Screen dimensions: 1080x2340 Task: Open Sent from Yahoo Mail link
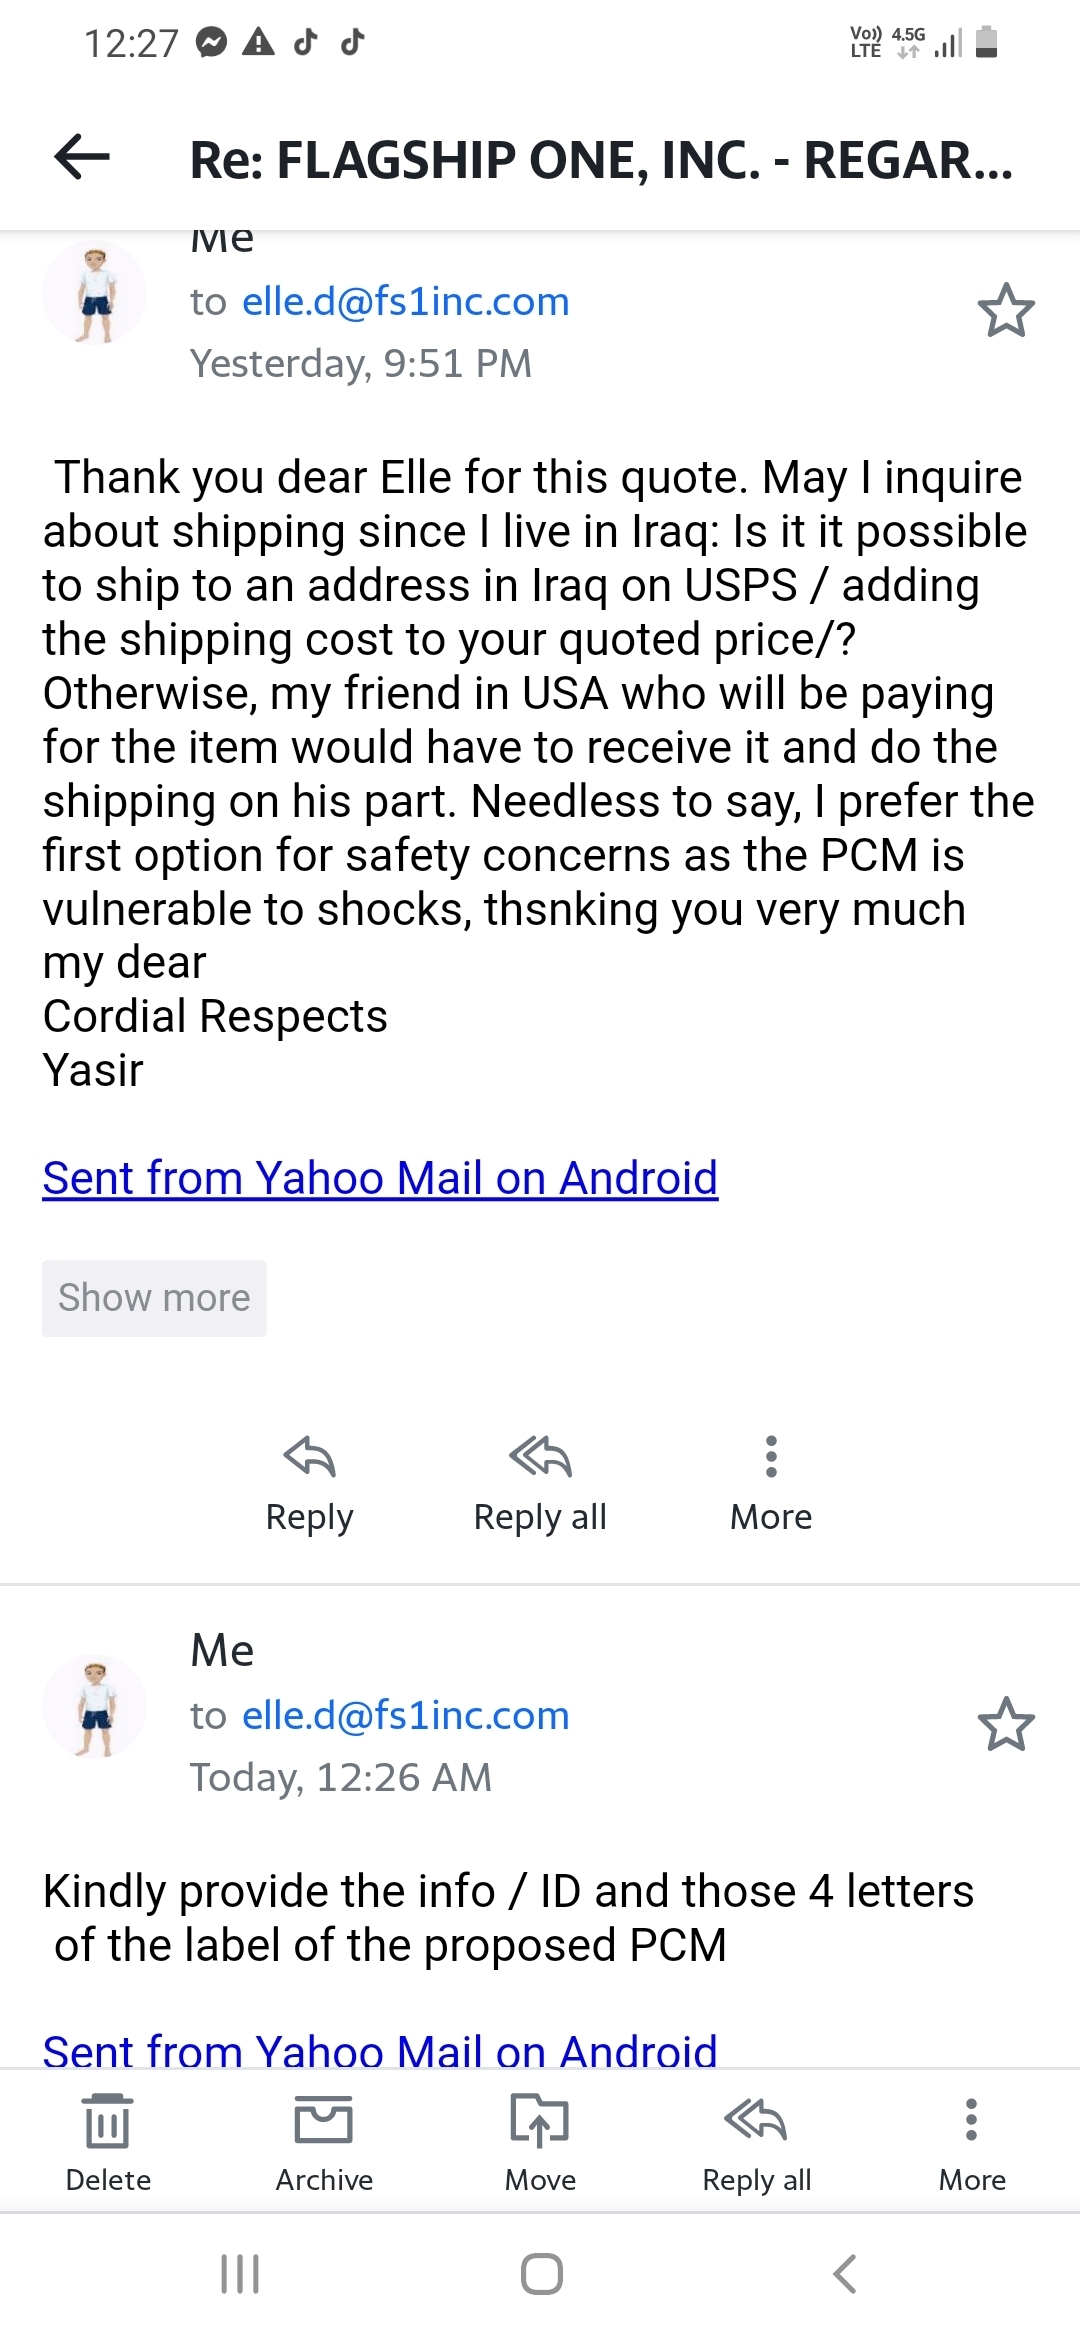coord(380,1178)
